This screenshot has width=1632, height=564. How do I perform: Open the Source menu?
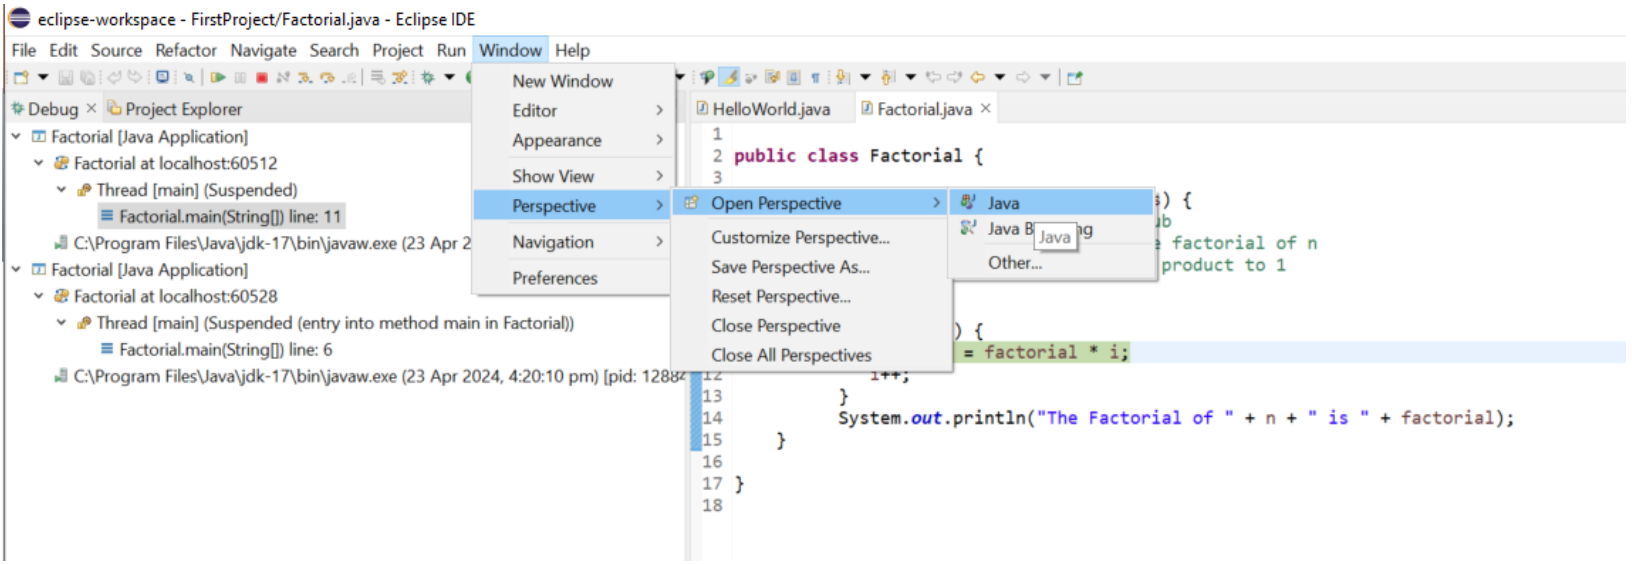click(x=116, y=50)
